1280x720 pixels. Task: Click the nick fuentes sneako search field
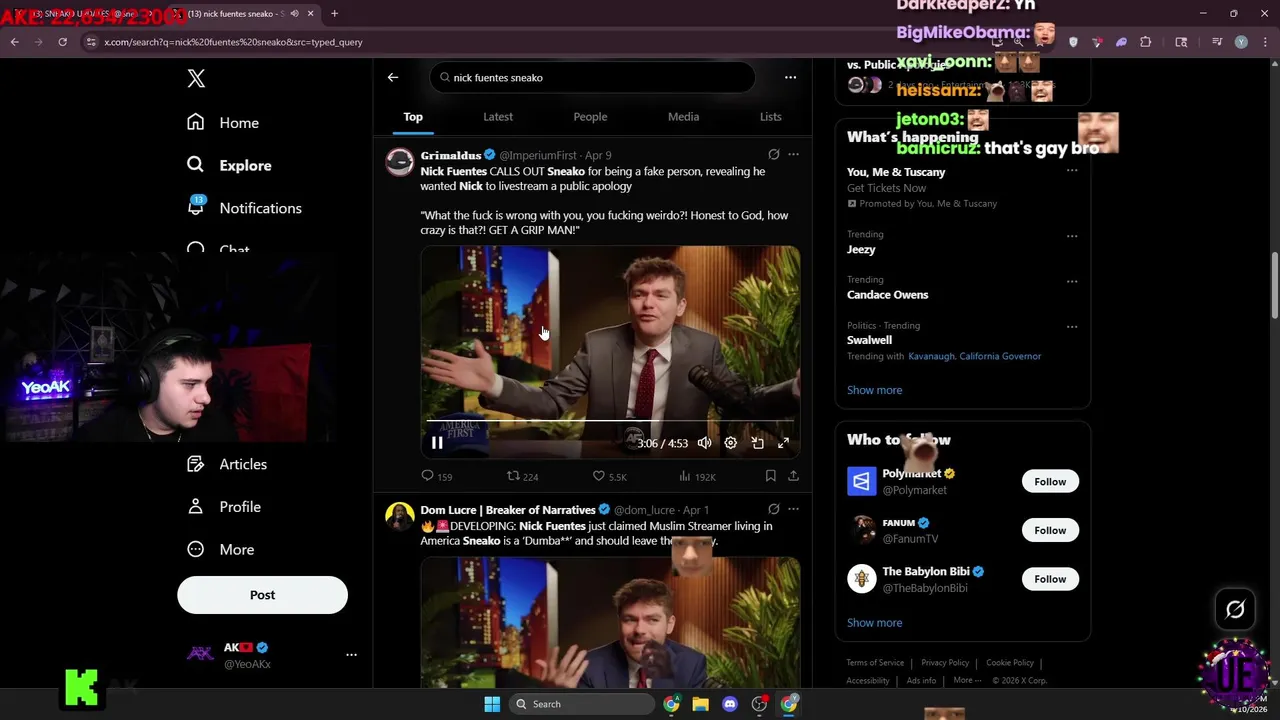[593, 77]
